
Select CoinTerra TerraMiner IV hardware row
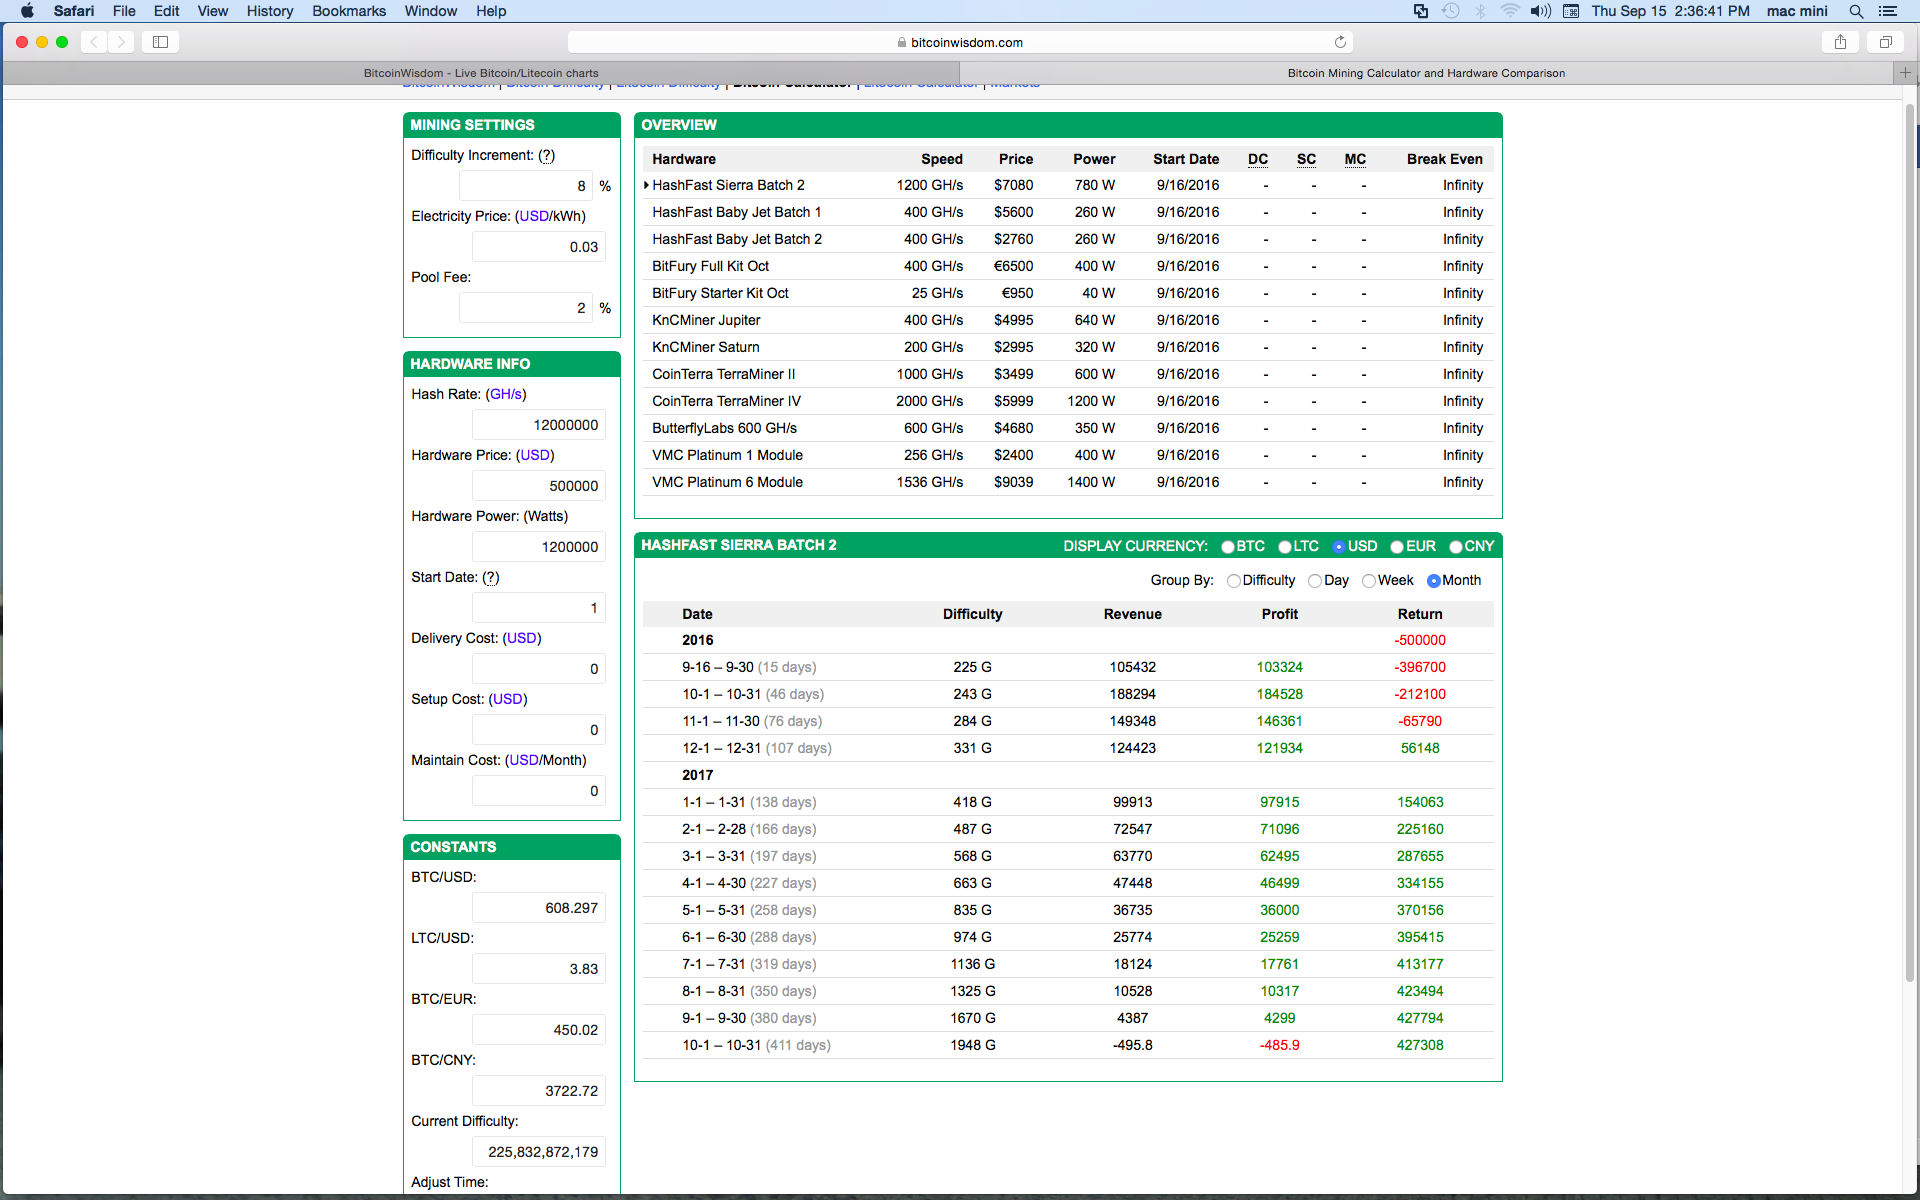tap(1068, 401)
